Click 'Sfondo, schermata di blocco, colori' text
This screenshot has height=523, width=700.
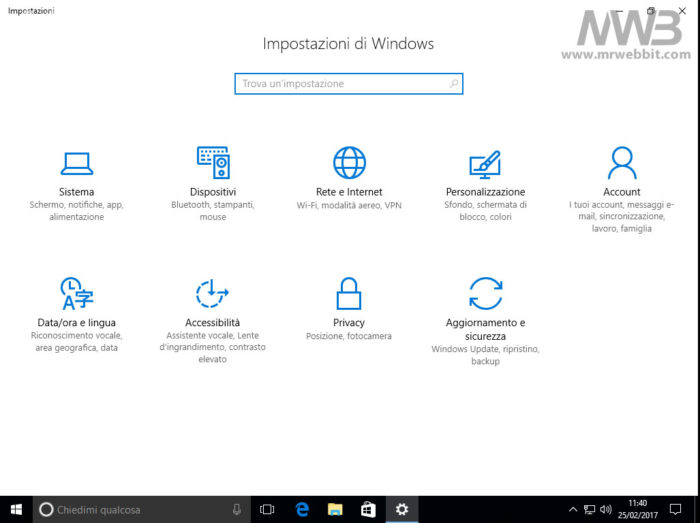pos(485,211)
